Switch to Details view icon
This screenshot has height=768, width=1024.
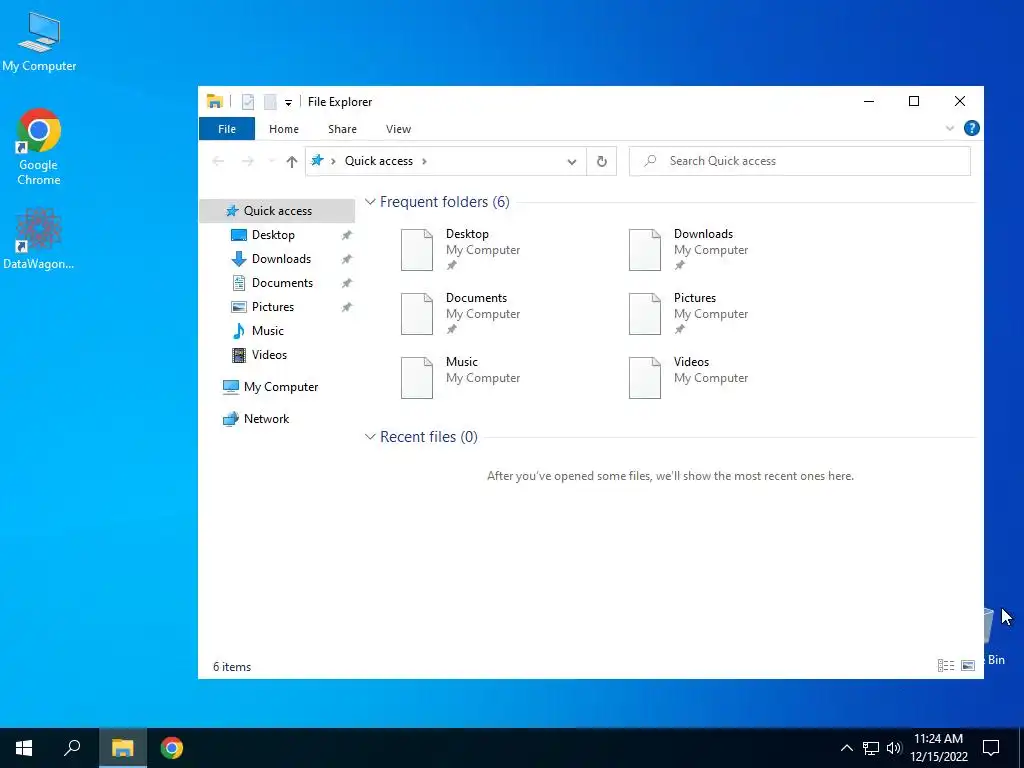(946, 665)
